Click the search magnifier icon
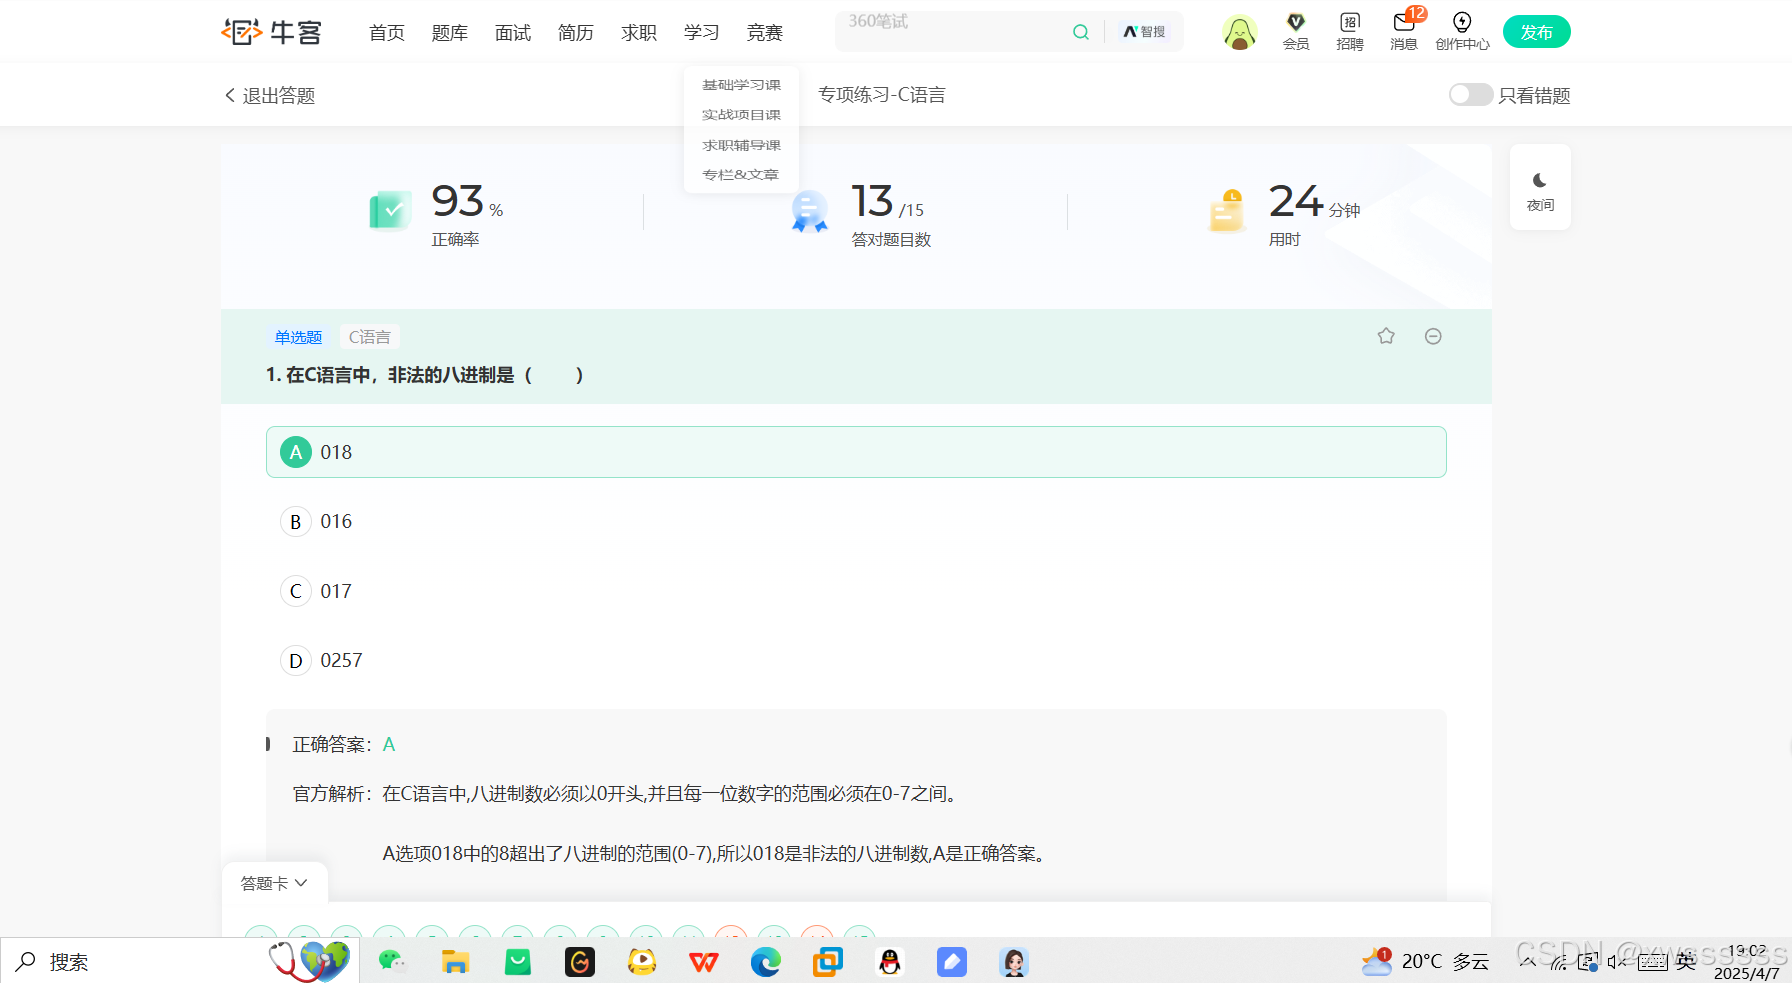The width and height of the screenshot is (1792, 983). (1080, 32)
